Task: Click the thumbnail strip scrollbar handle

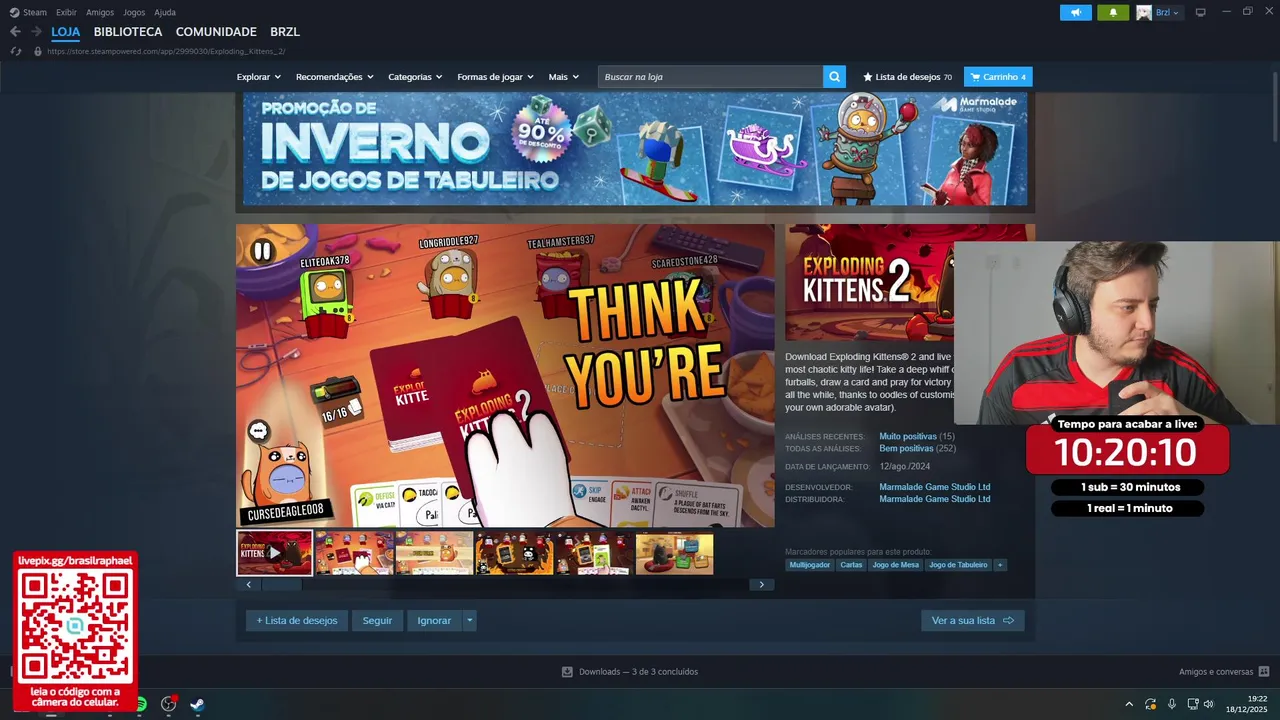Action: click(x=281, y=585)
